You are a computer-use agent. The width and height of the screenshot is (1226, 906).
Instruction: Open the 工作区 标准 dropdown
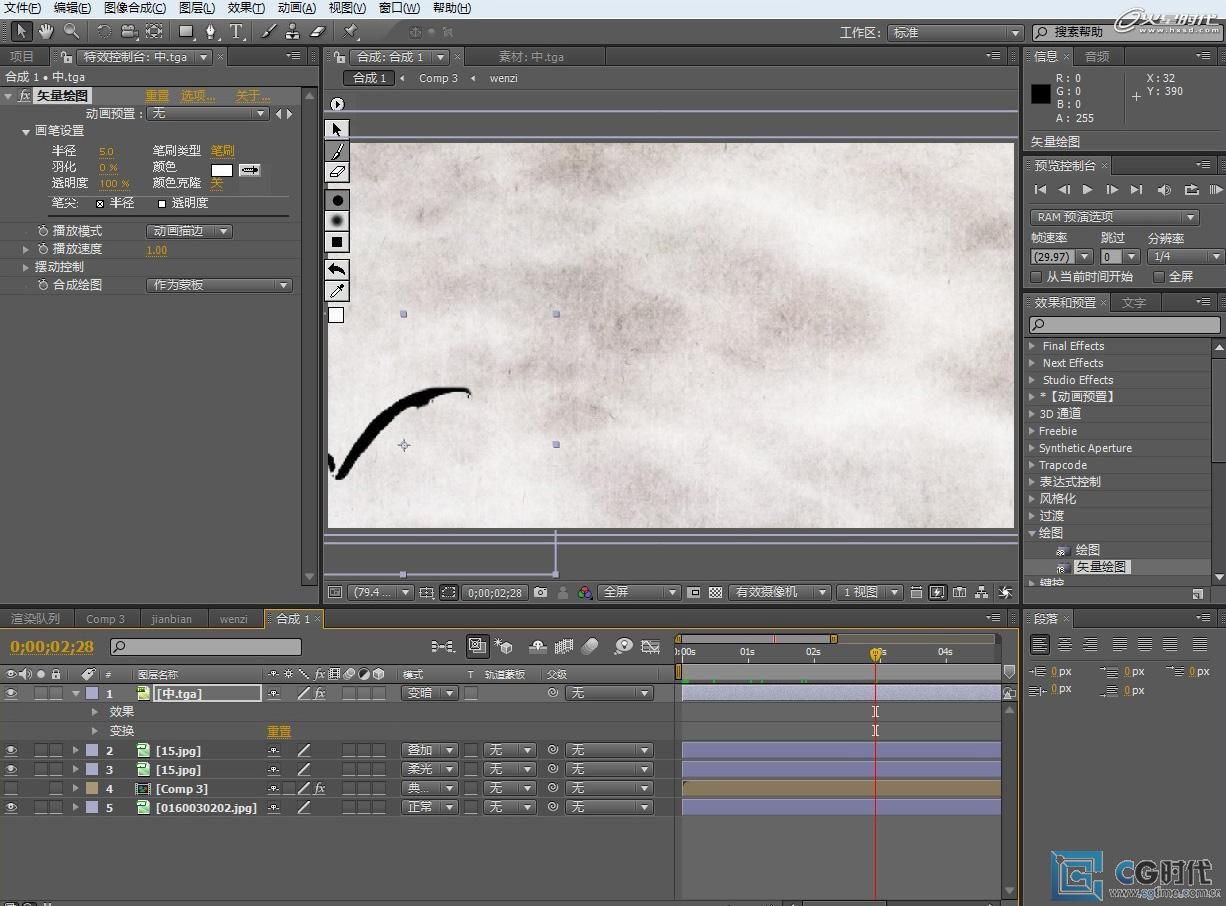click(x=955, y=33)
